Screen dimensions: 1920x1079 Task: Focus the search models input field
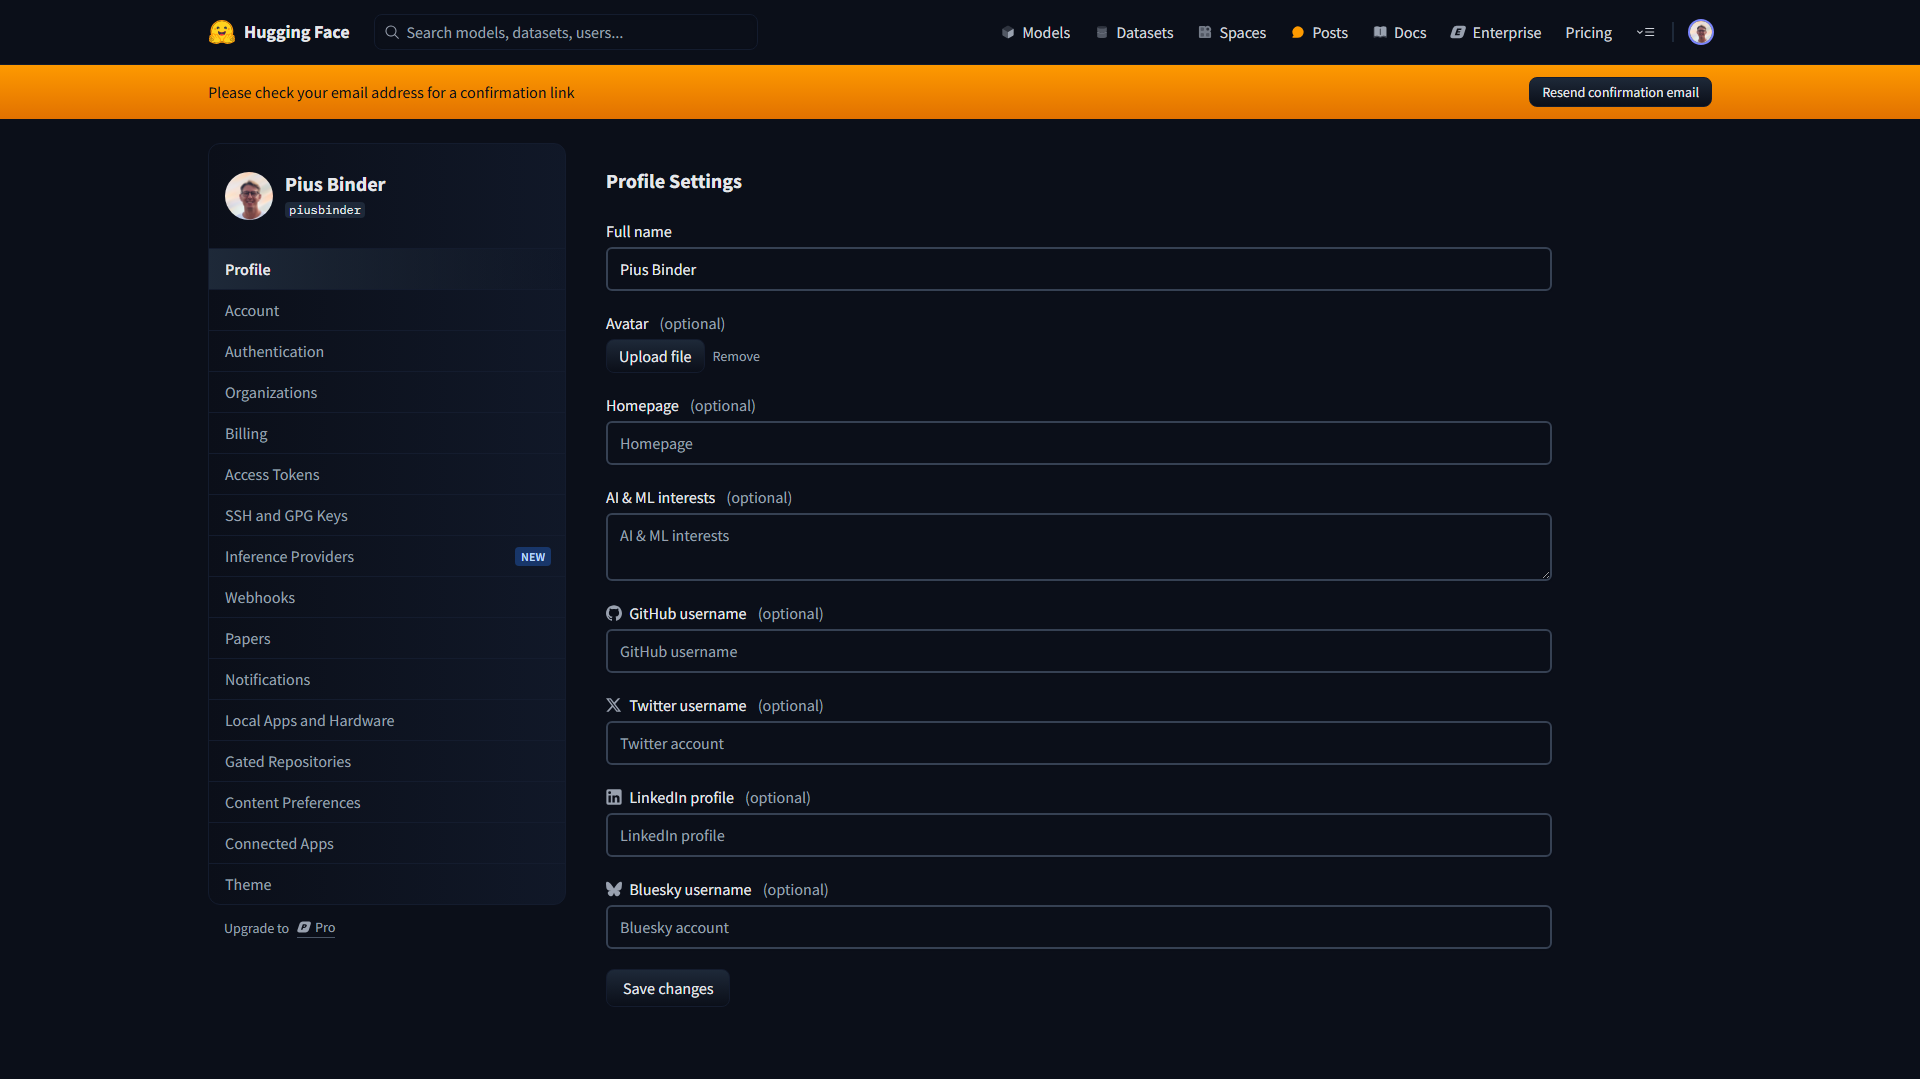coord(575,32)
